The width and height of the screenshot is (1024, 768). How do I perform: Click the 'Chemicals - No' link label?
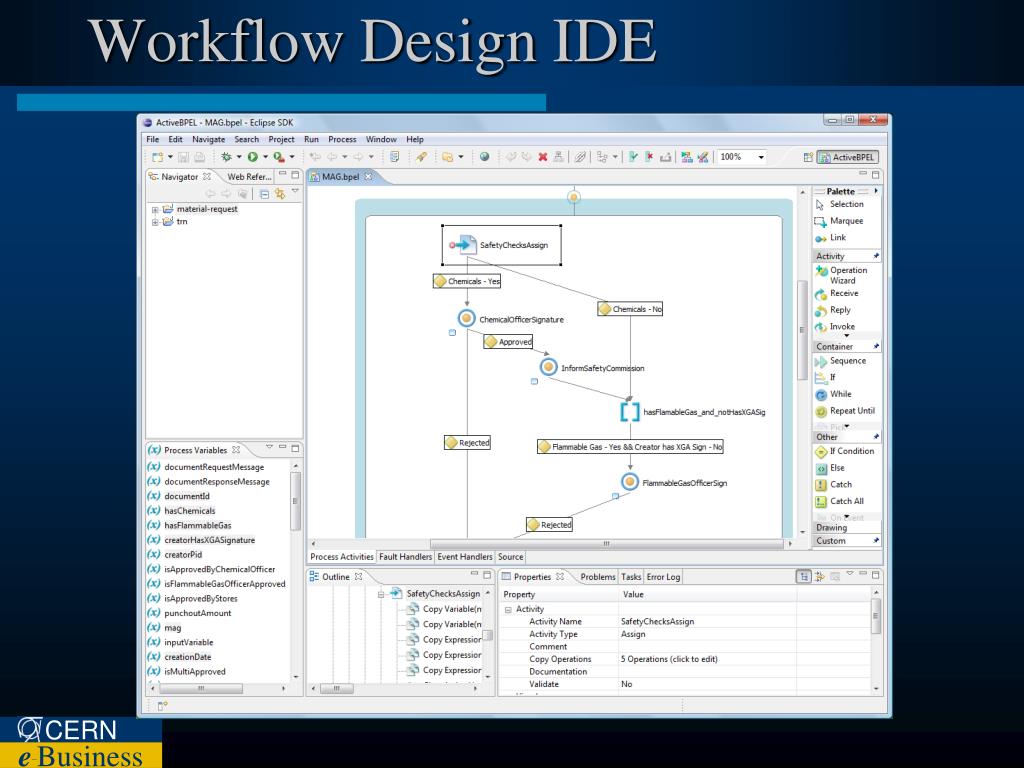[x=631, y=309]
